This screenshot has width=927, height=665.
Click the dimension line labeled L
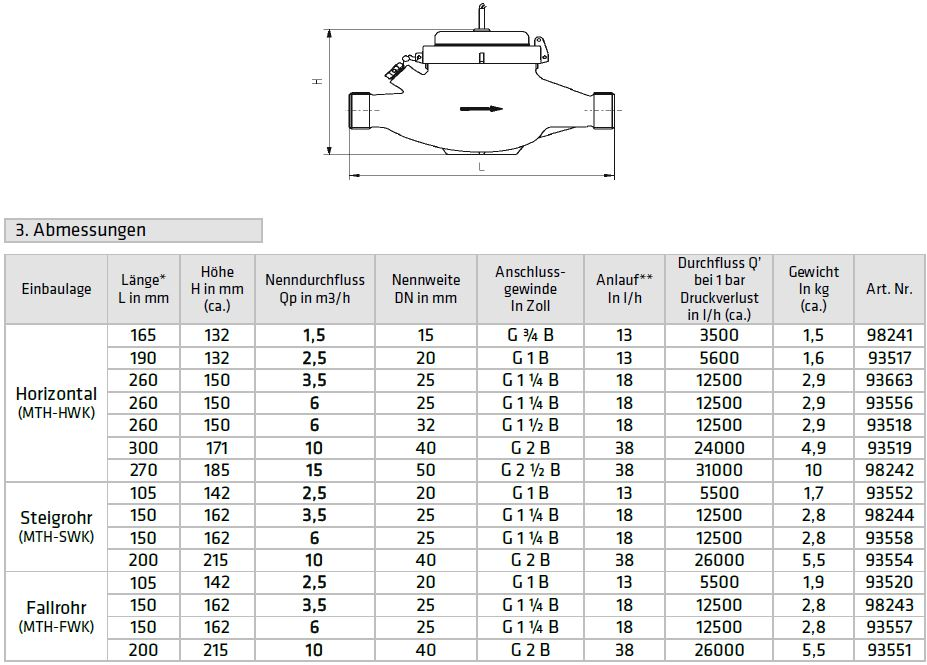point(480,172)
